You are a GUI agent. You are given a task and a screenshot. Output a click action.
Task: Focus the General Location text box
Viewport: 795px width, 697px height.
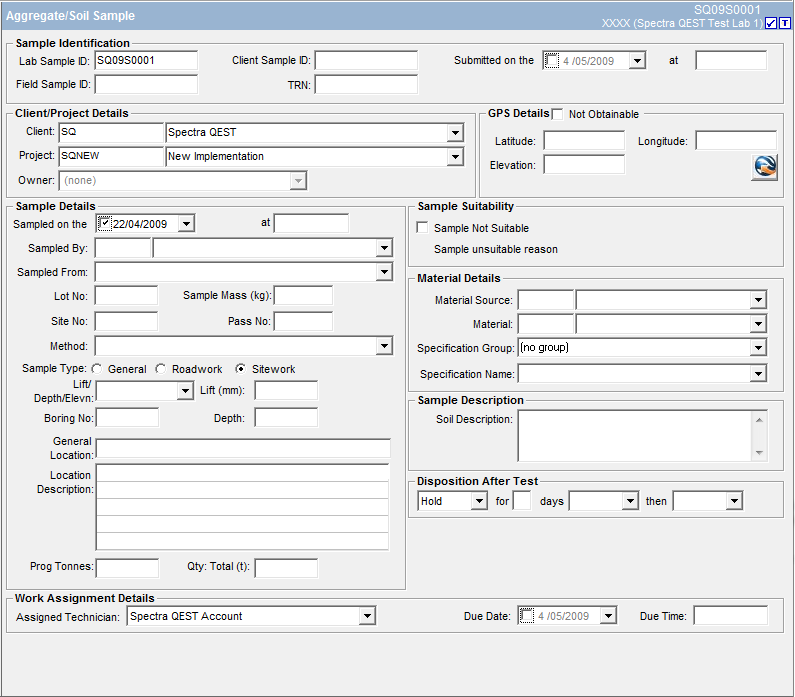tap(243, 448)
